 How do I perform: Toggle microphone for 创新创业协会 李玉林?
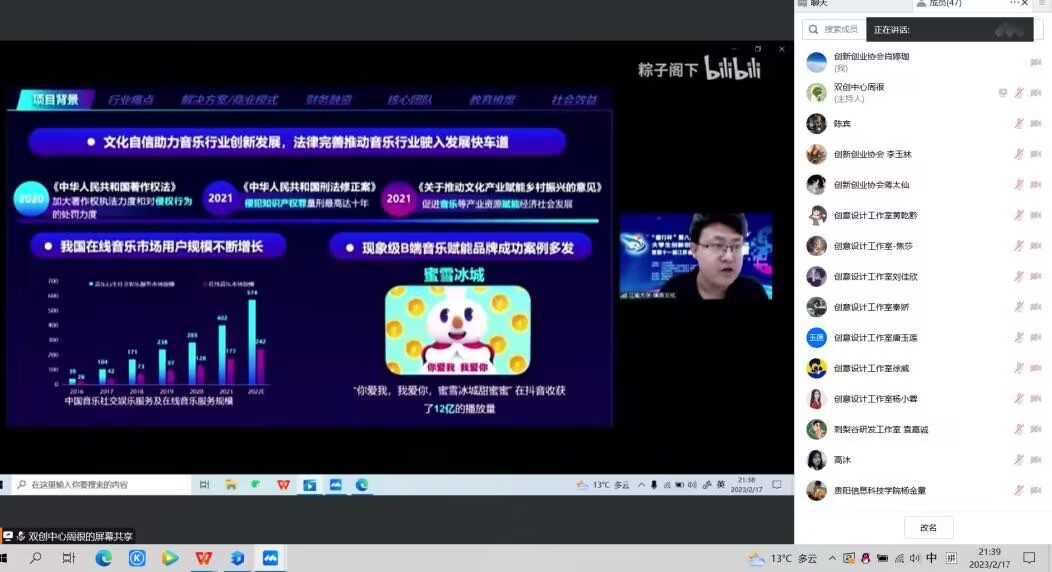point(1019,155)
